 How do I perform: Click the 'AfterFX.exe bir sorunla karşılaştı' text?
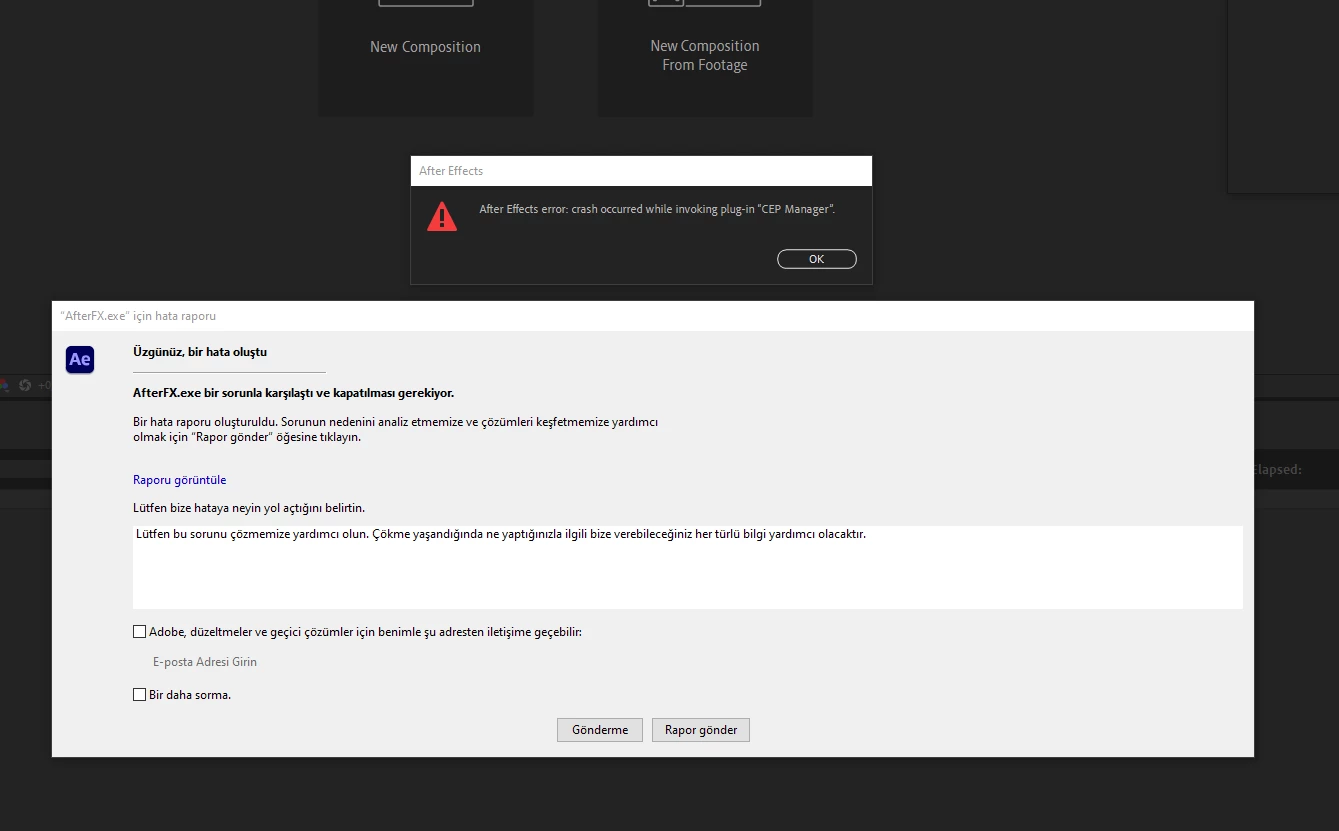pos(293,393)
